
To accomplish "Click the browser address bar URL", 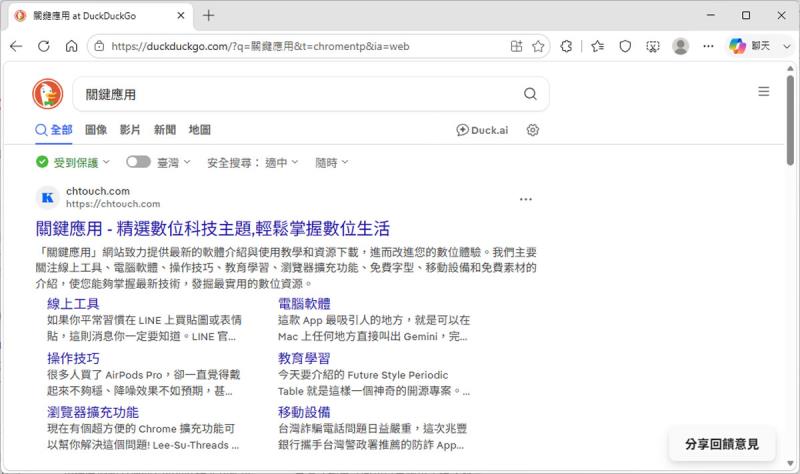I will [260, 46].
